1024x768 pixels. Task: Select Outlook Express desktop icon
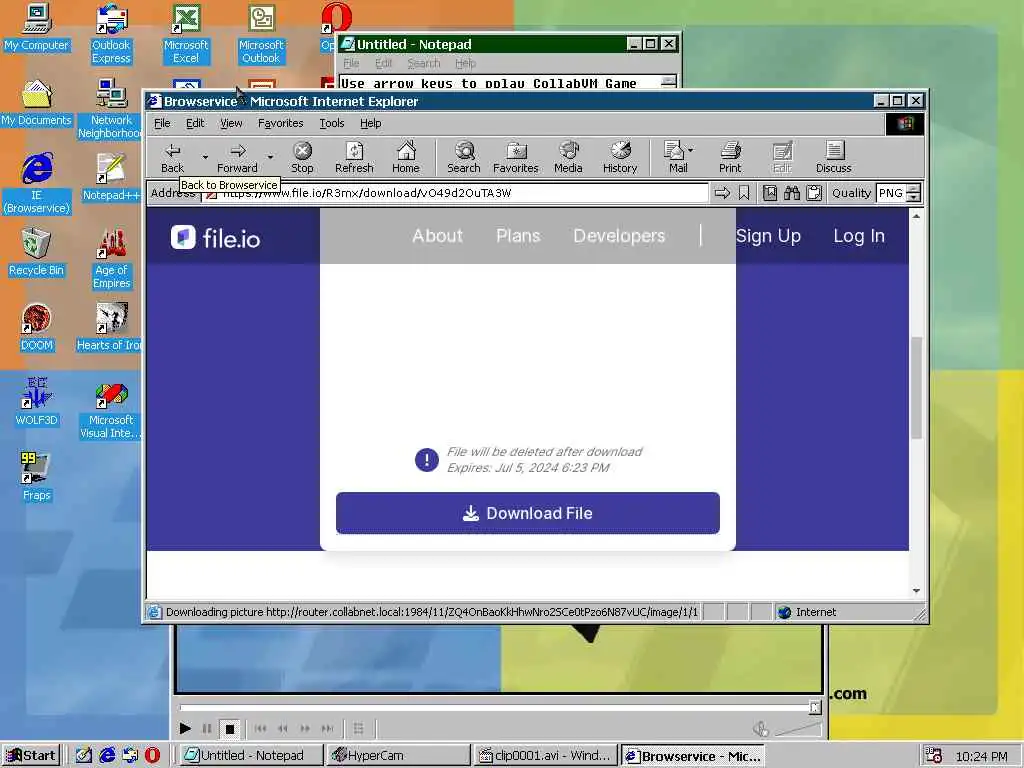pos(111,34)
